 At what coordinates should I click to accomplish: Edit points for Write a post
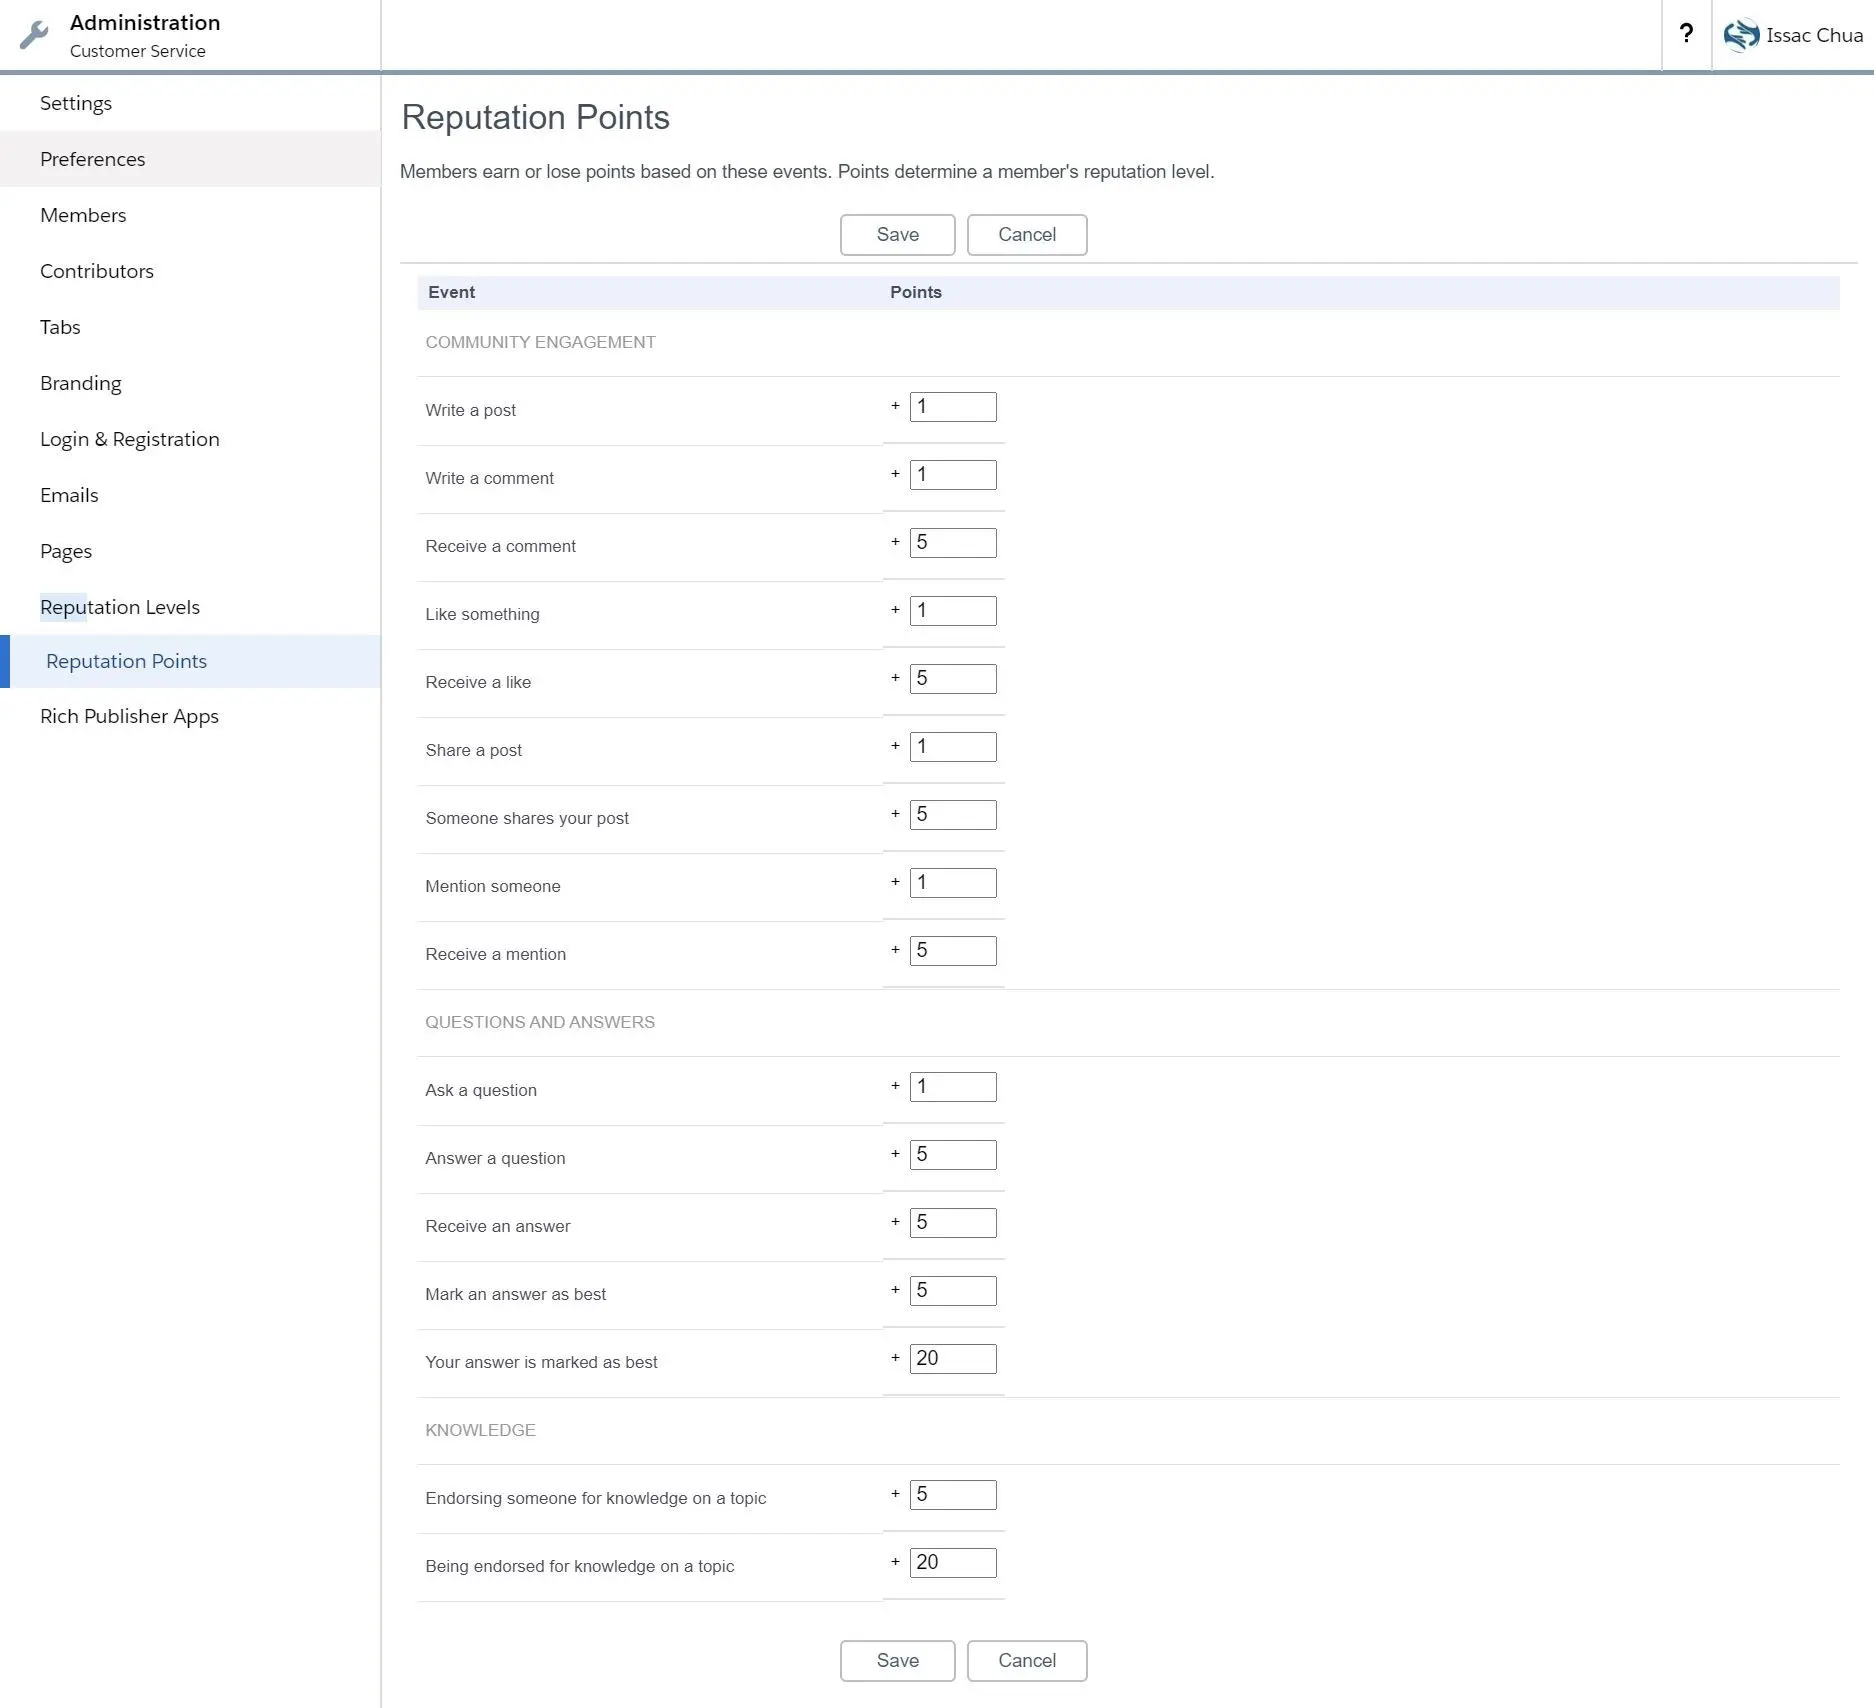click(953, 407)
